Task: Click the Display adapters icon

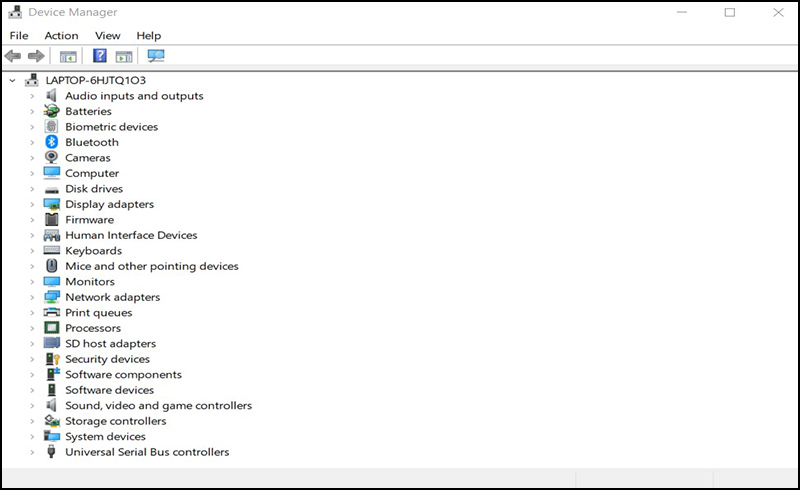Action: (52, 204)
